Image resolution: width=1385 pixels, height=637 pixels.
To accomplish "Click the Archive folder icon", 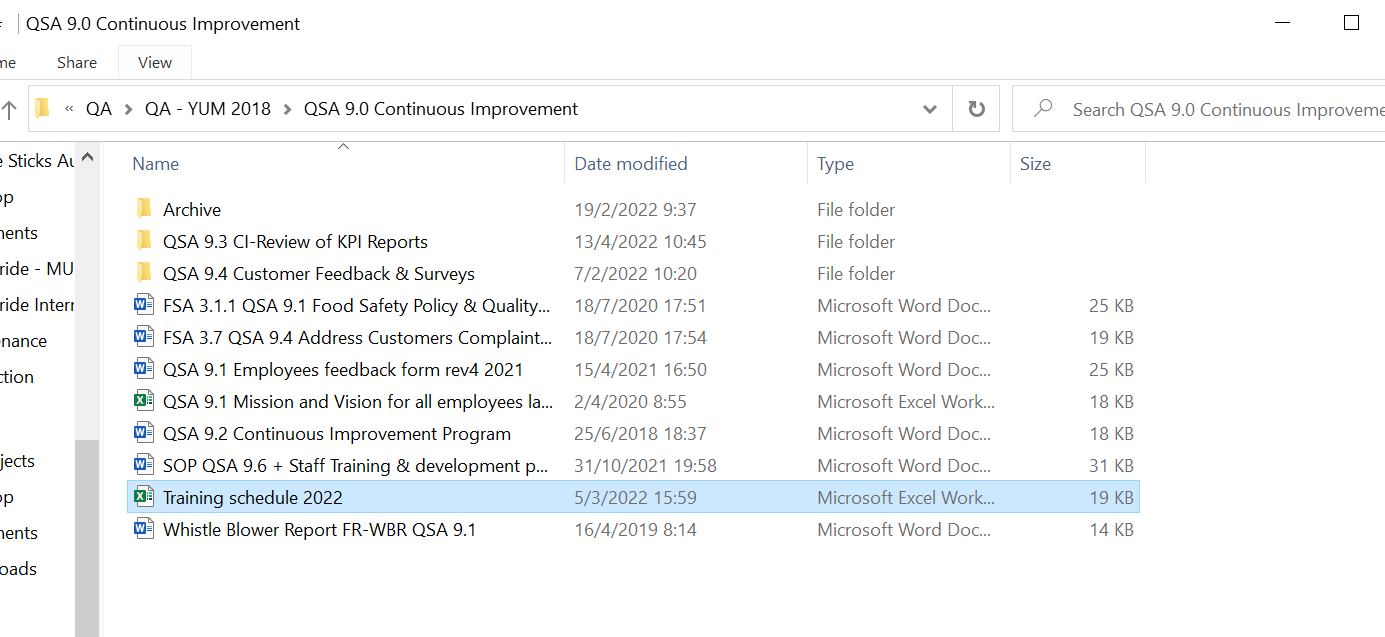I will tap(144, 209).
